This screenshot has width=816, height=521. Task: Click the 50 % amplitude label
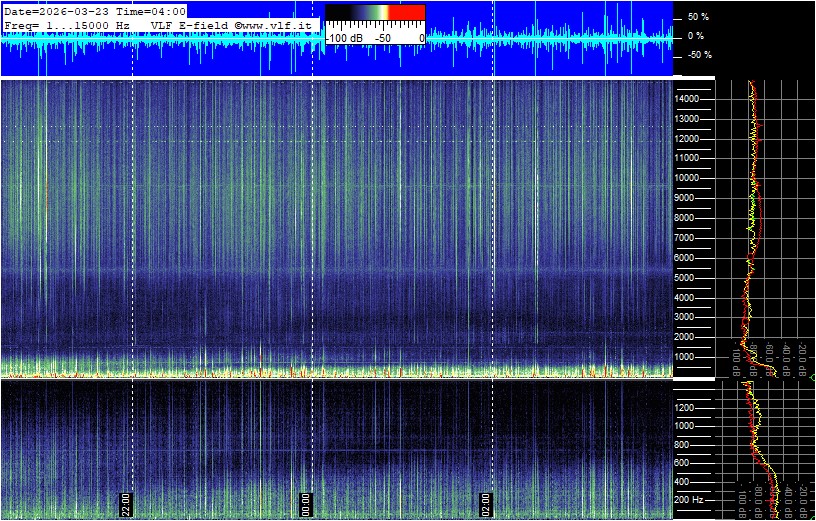tap(698, 17)
